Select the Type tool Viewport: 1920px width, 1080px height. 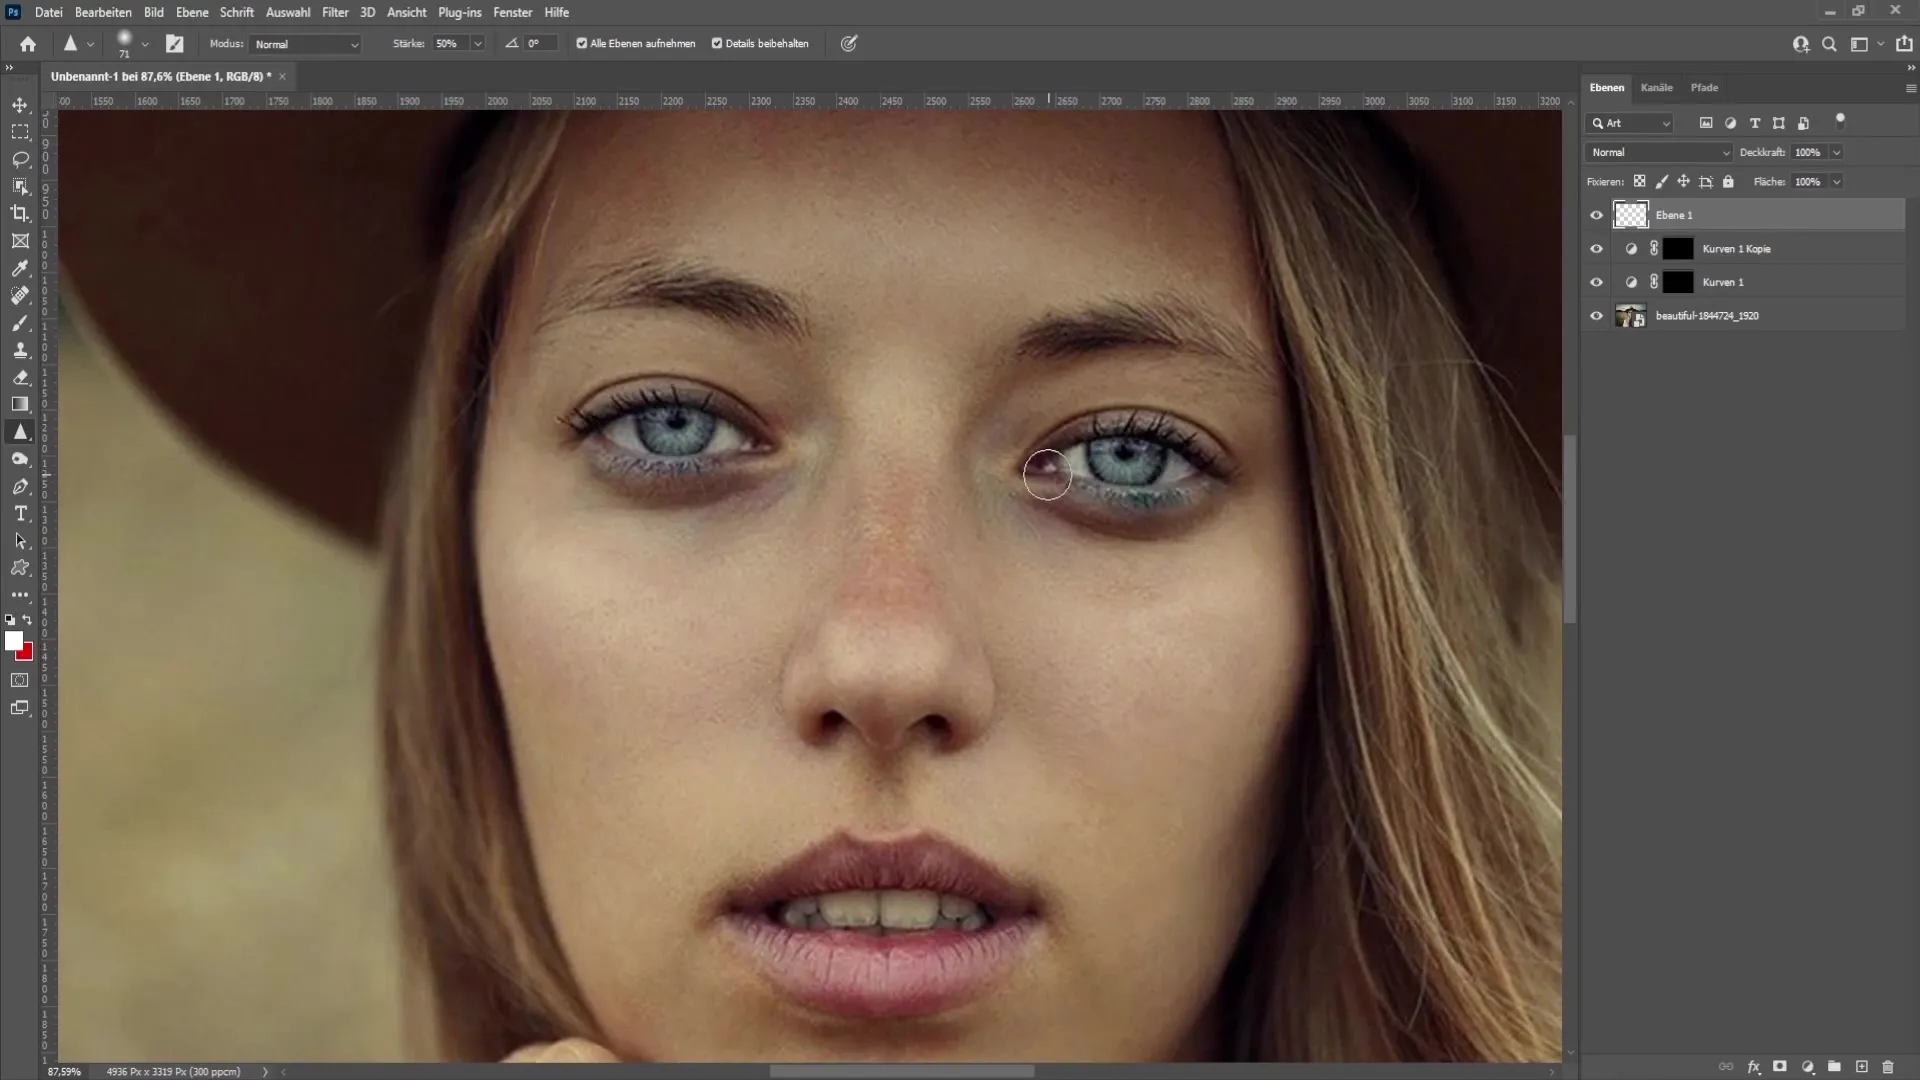click(20, 513)
